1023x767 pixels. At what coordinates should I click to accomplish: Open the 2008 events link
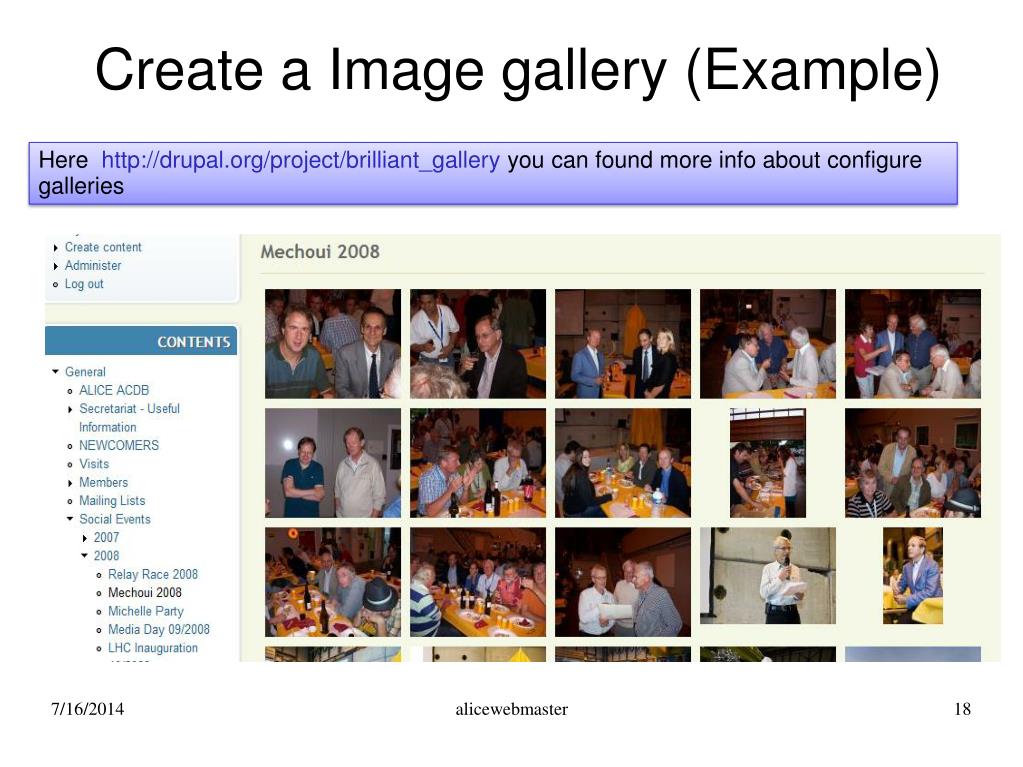pyautogui.click(x=106, y=556)
